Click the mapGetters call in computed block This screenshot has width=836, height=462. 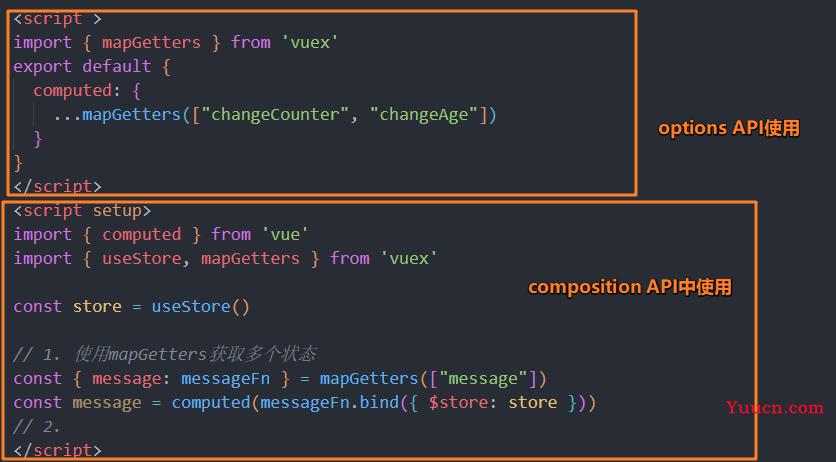point(131,115)
